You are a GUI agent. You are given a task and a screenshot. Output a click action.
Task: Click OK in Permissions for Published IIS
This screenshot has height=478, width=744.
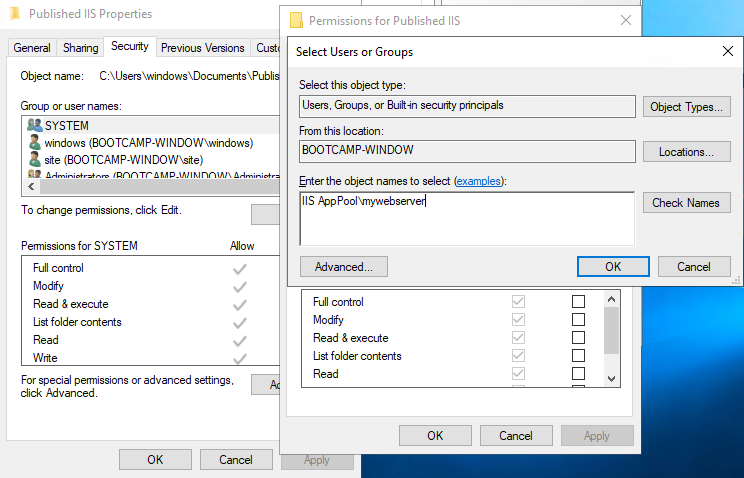(x=435, y=436)
